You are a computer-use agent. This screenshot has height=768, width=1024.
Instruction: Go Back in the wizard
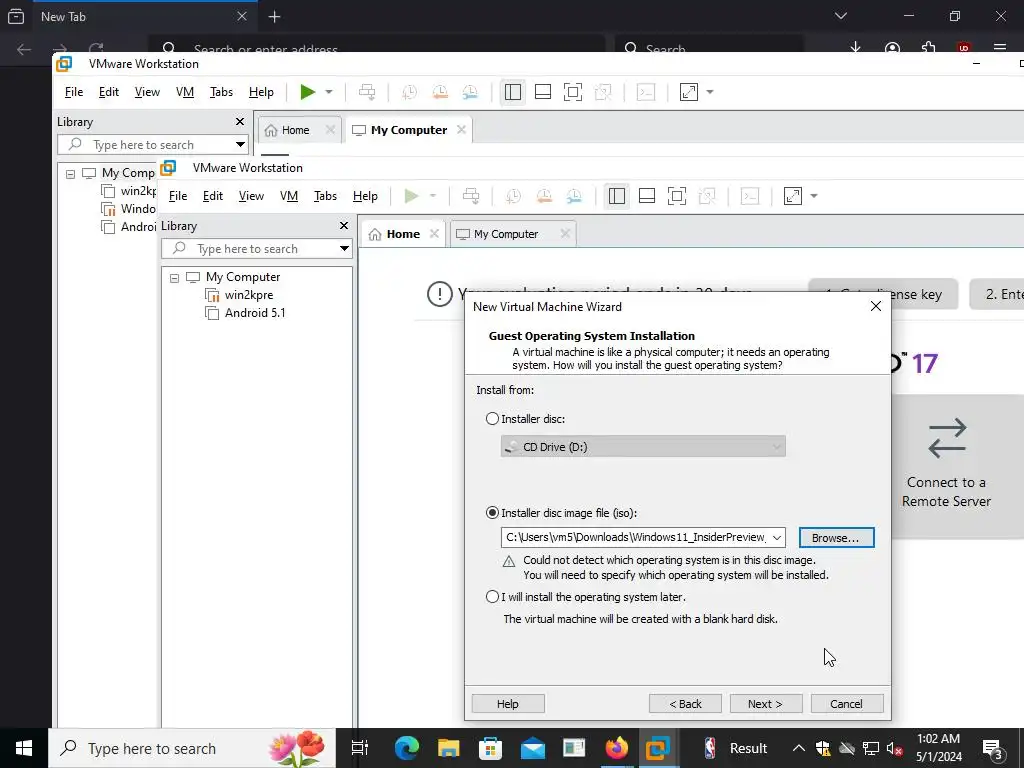(685, 703)
